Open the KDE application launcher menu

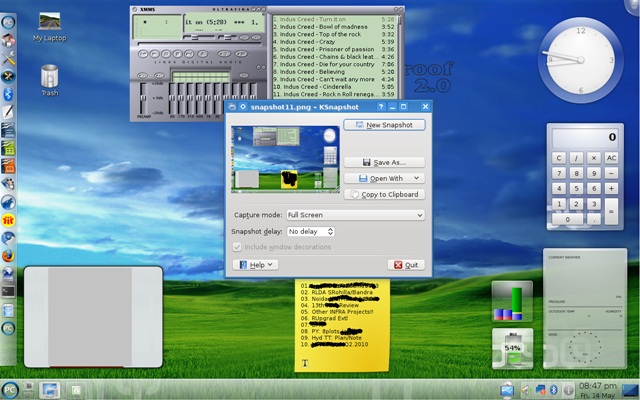11,388
